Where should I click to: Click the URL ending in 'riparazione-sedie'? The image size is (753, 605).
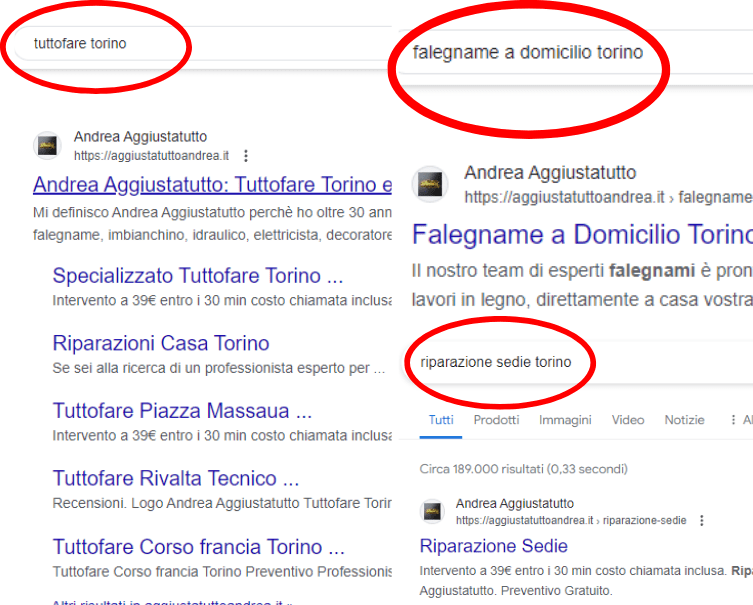point(571,520)
